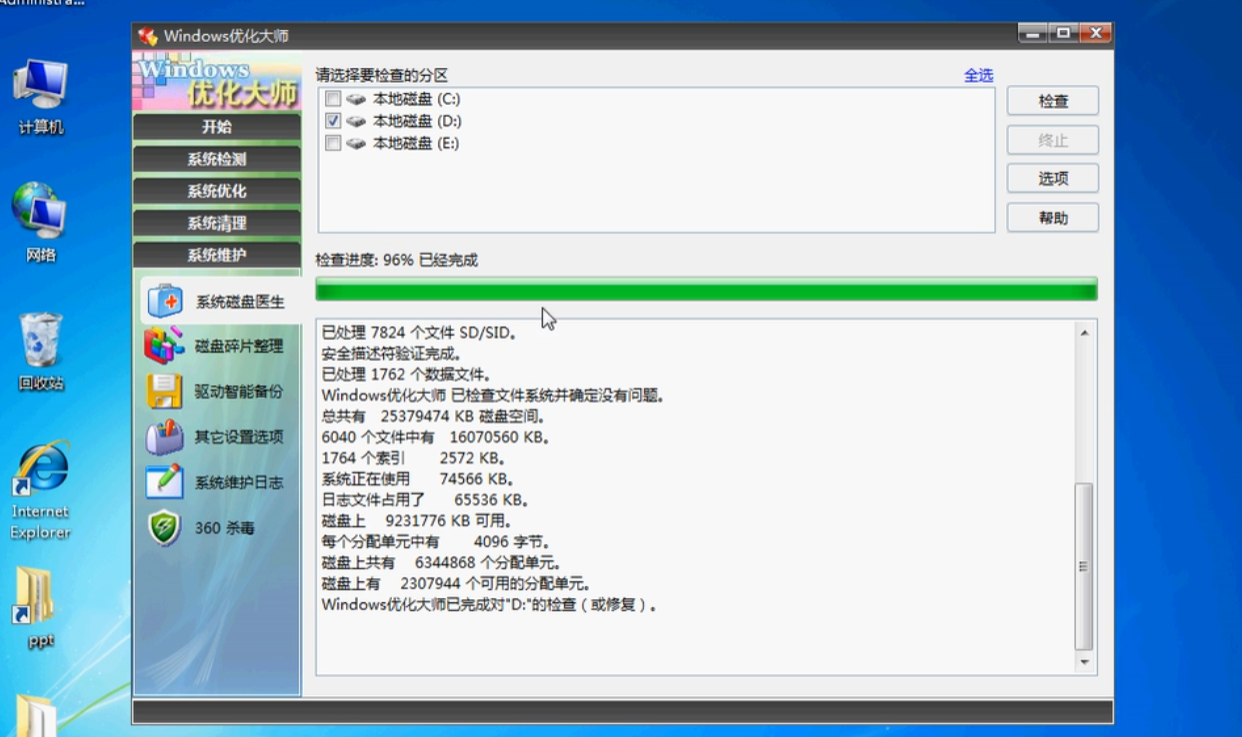1242x737 pixels.
Task: Click log line '1764 个索引 2572 KB。'
Action: tap(415, 458)
